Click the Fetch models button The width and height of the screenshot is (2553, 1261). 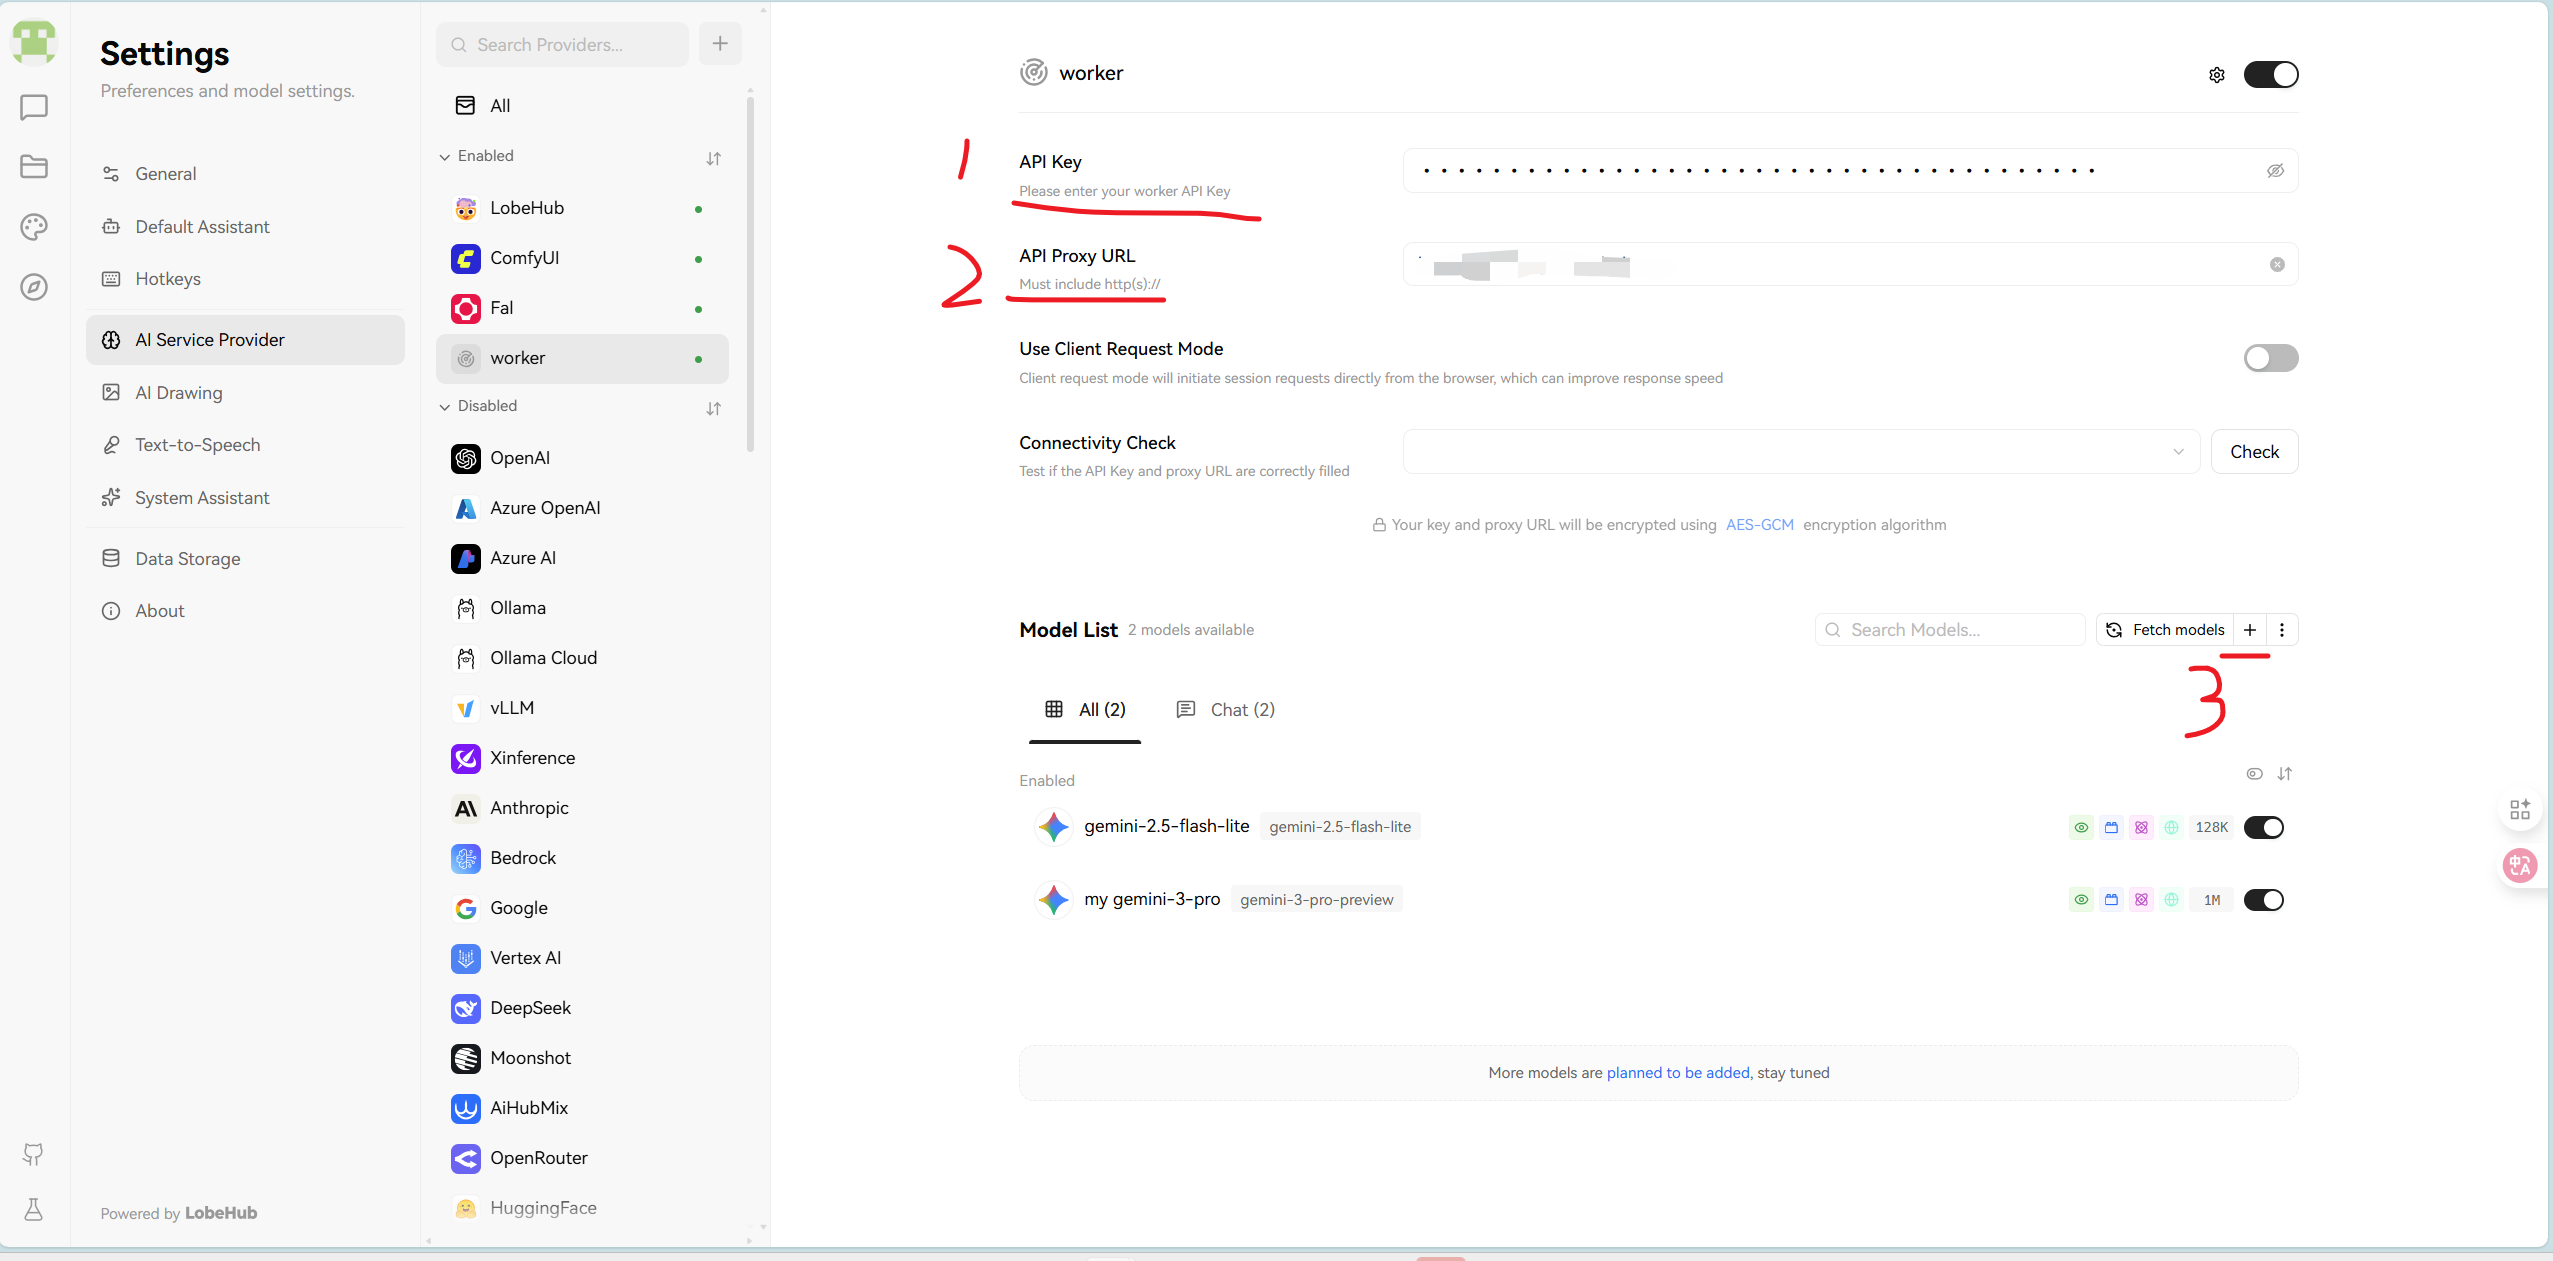(2165, 630)
